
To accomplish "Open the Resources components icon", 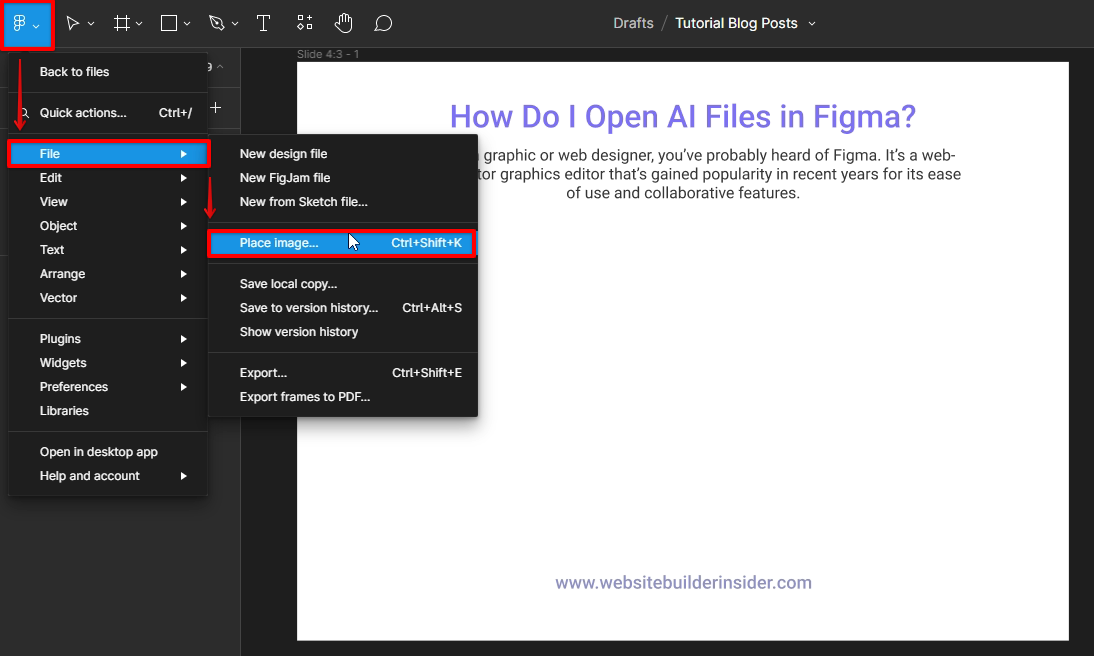I will (x=305, y=23).
